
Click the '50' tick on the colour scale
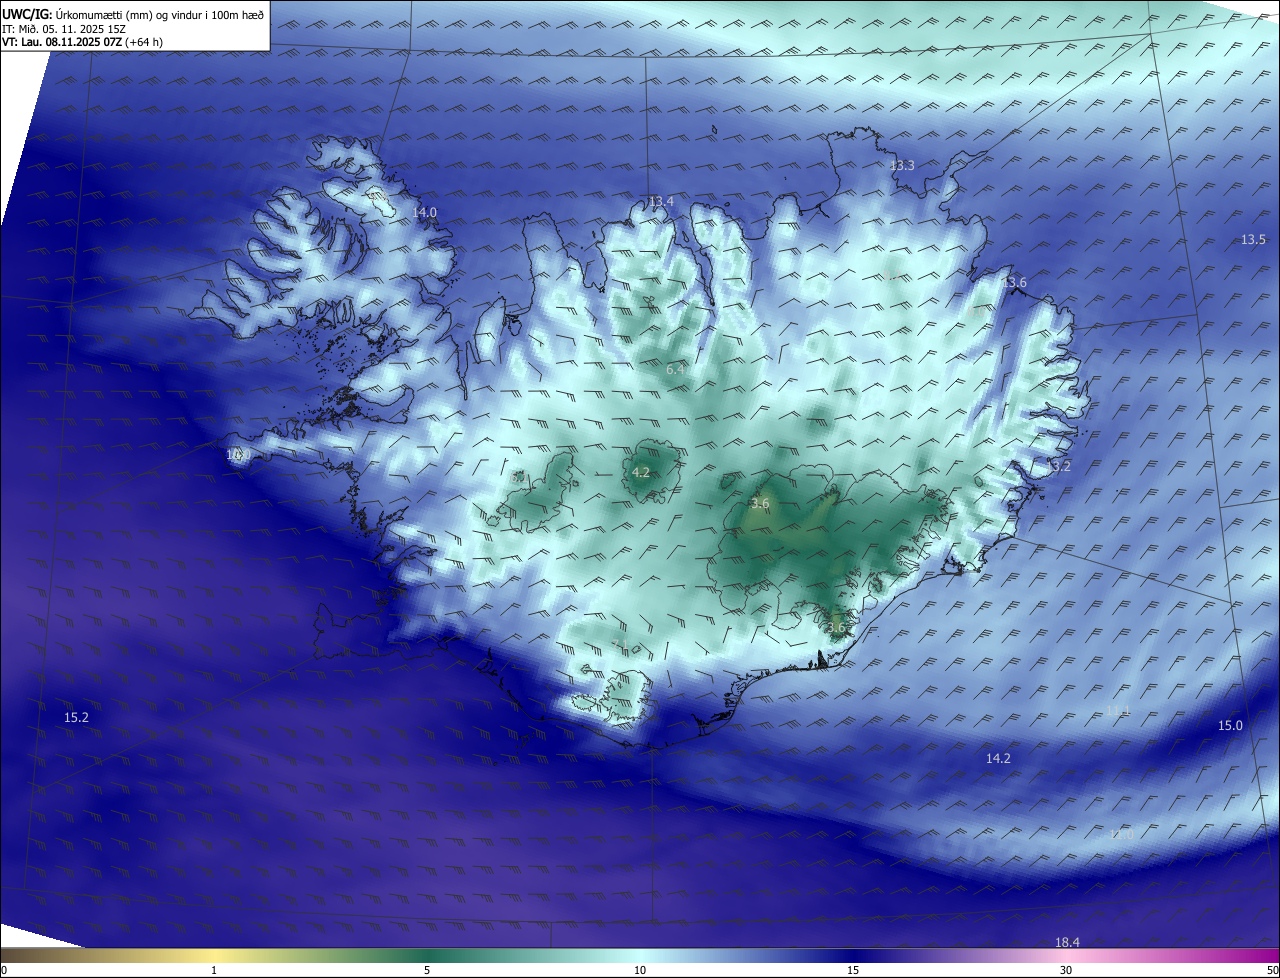coord(1272,971)
